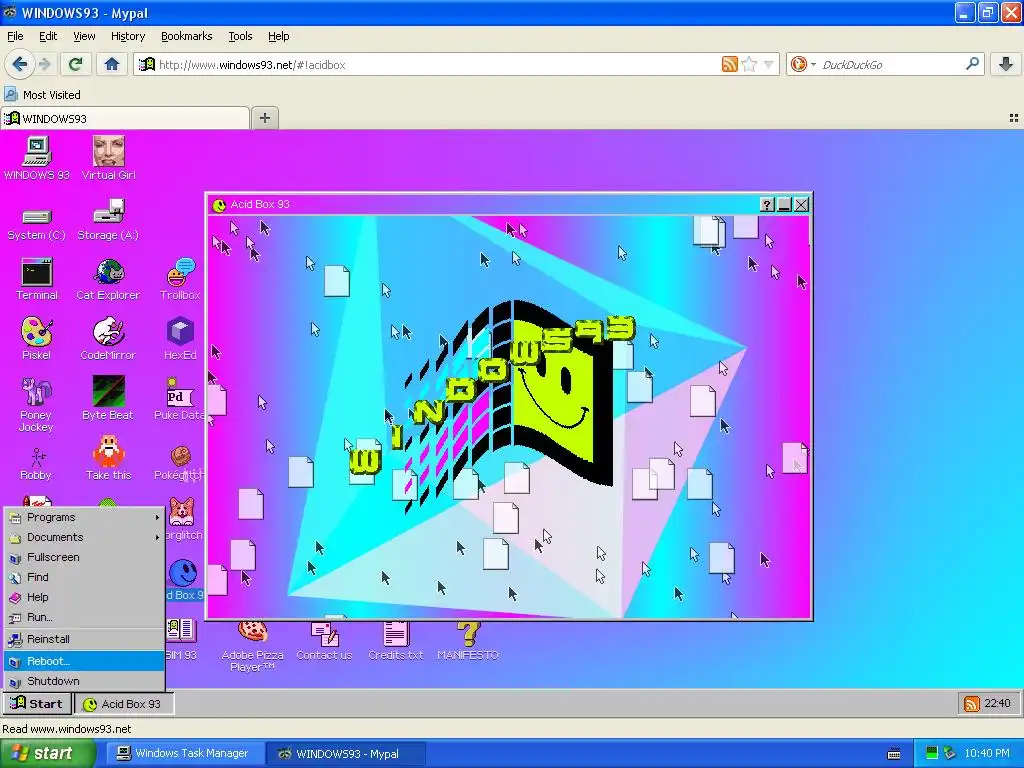1024x768 pixels.
Task: Choose Help in the Windows 93 Start menu
Action: tap(84, 598)
